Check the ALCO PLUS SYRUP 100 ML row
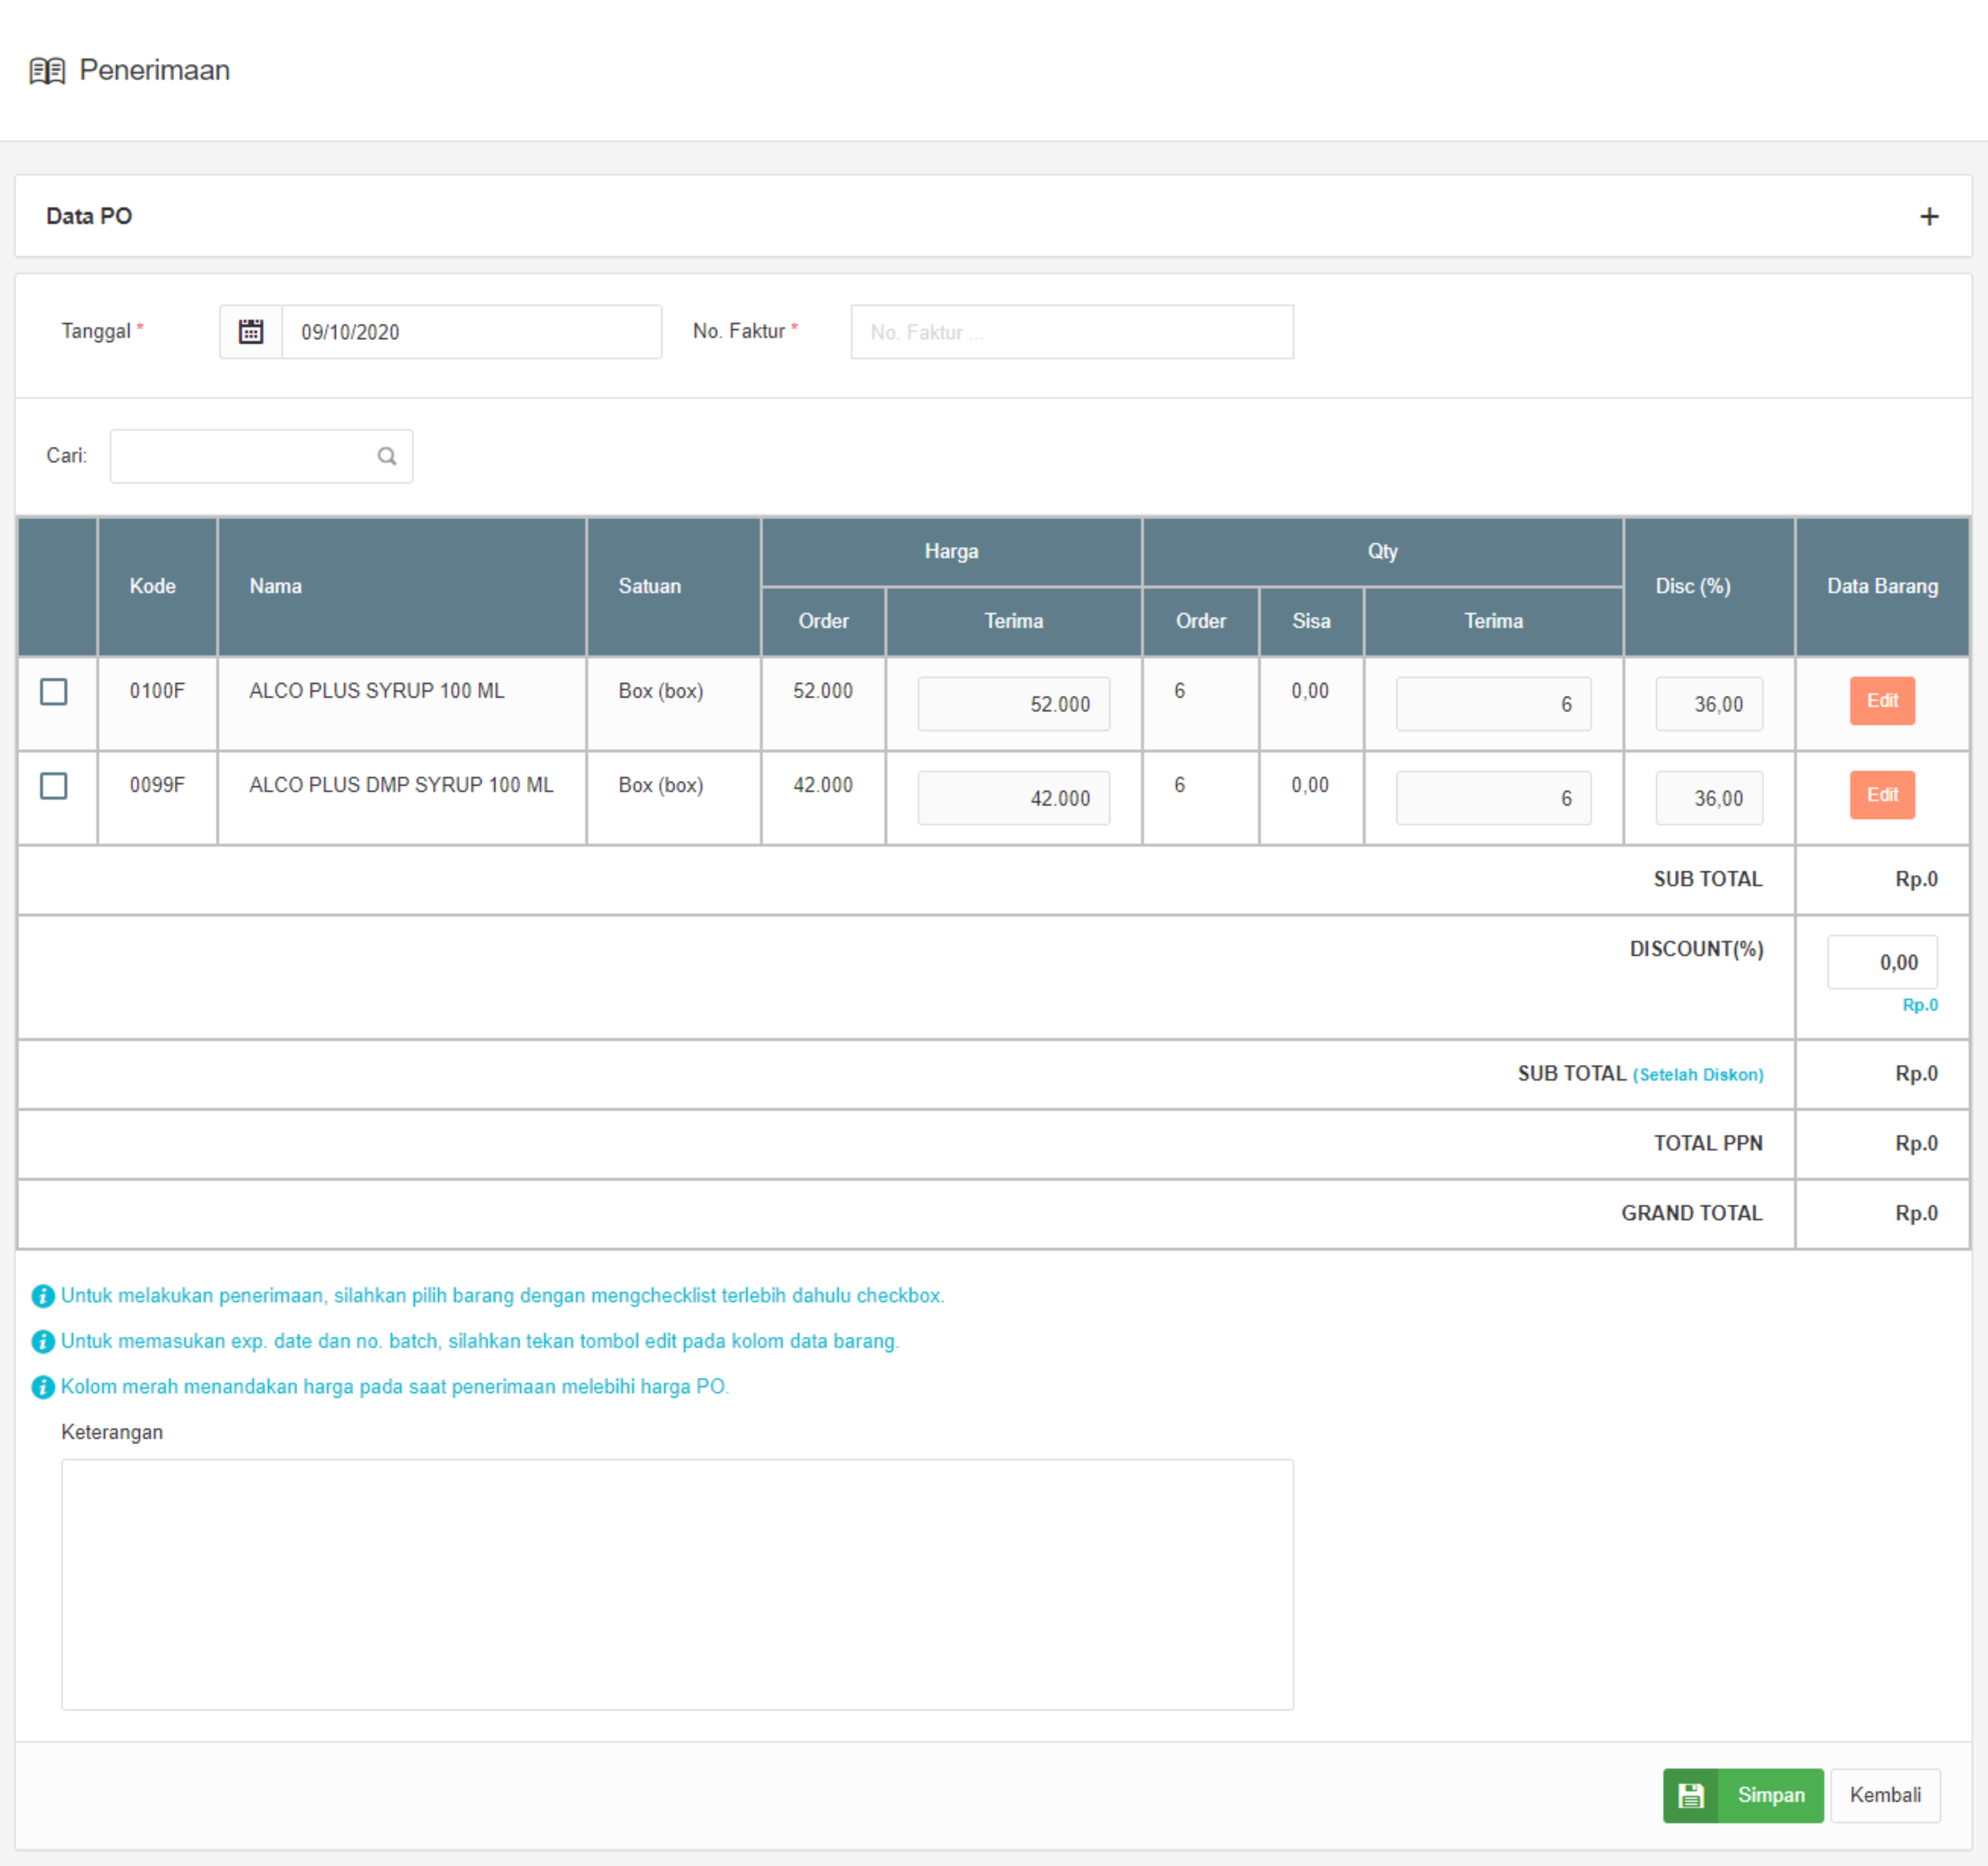 [x=54, y=692]
